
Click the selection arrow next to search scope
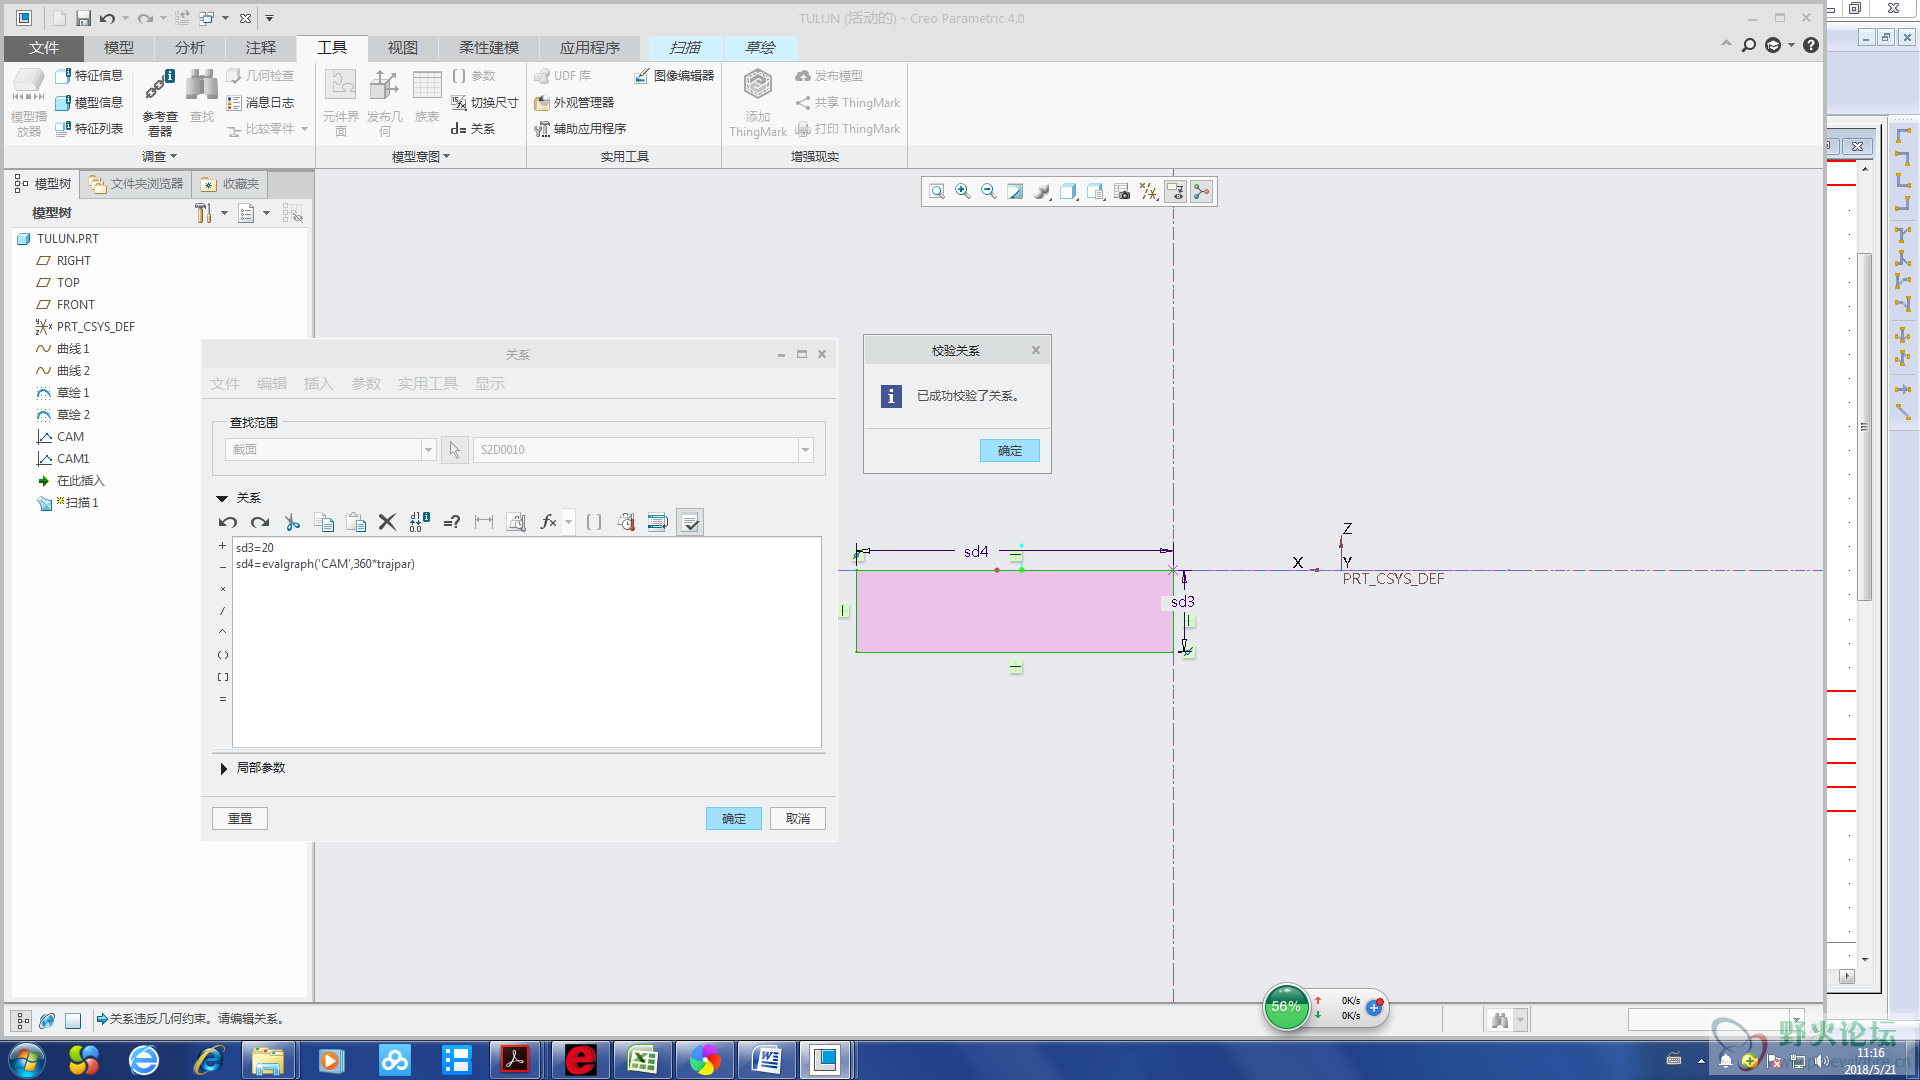tap(454, 450)
